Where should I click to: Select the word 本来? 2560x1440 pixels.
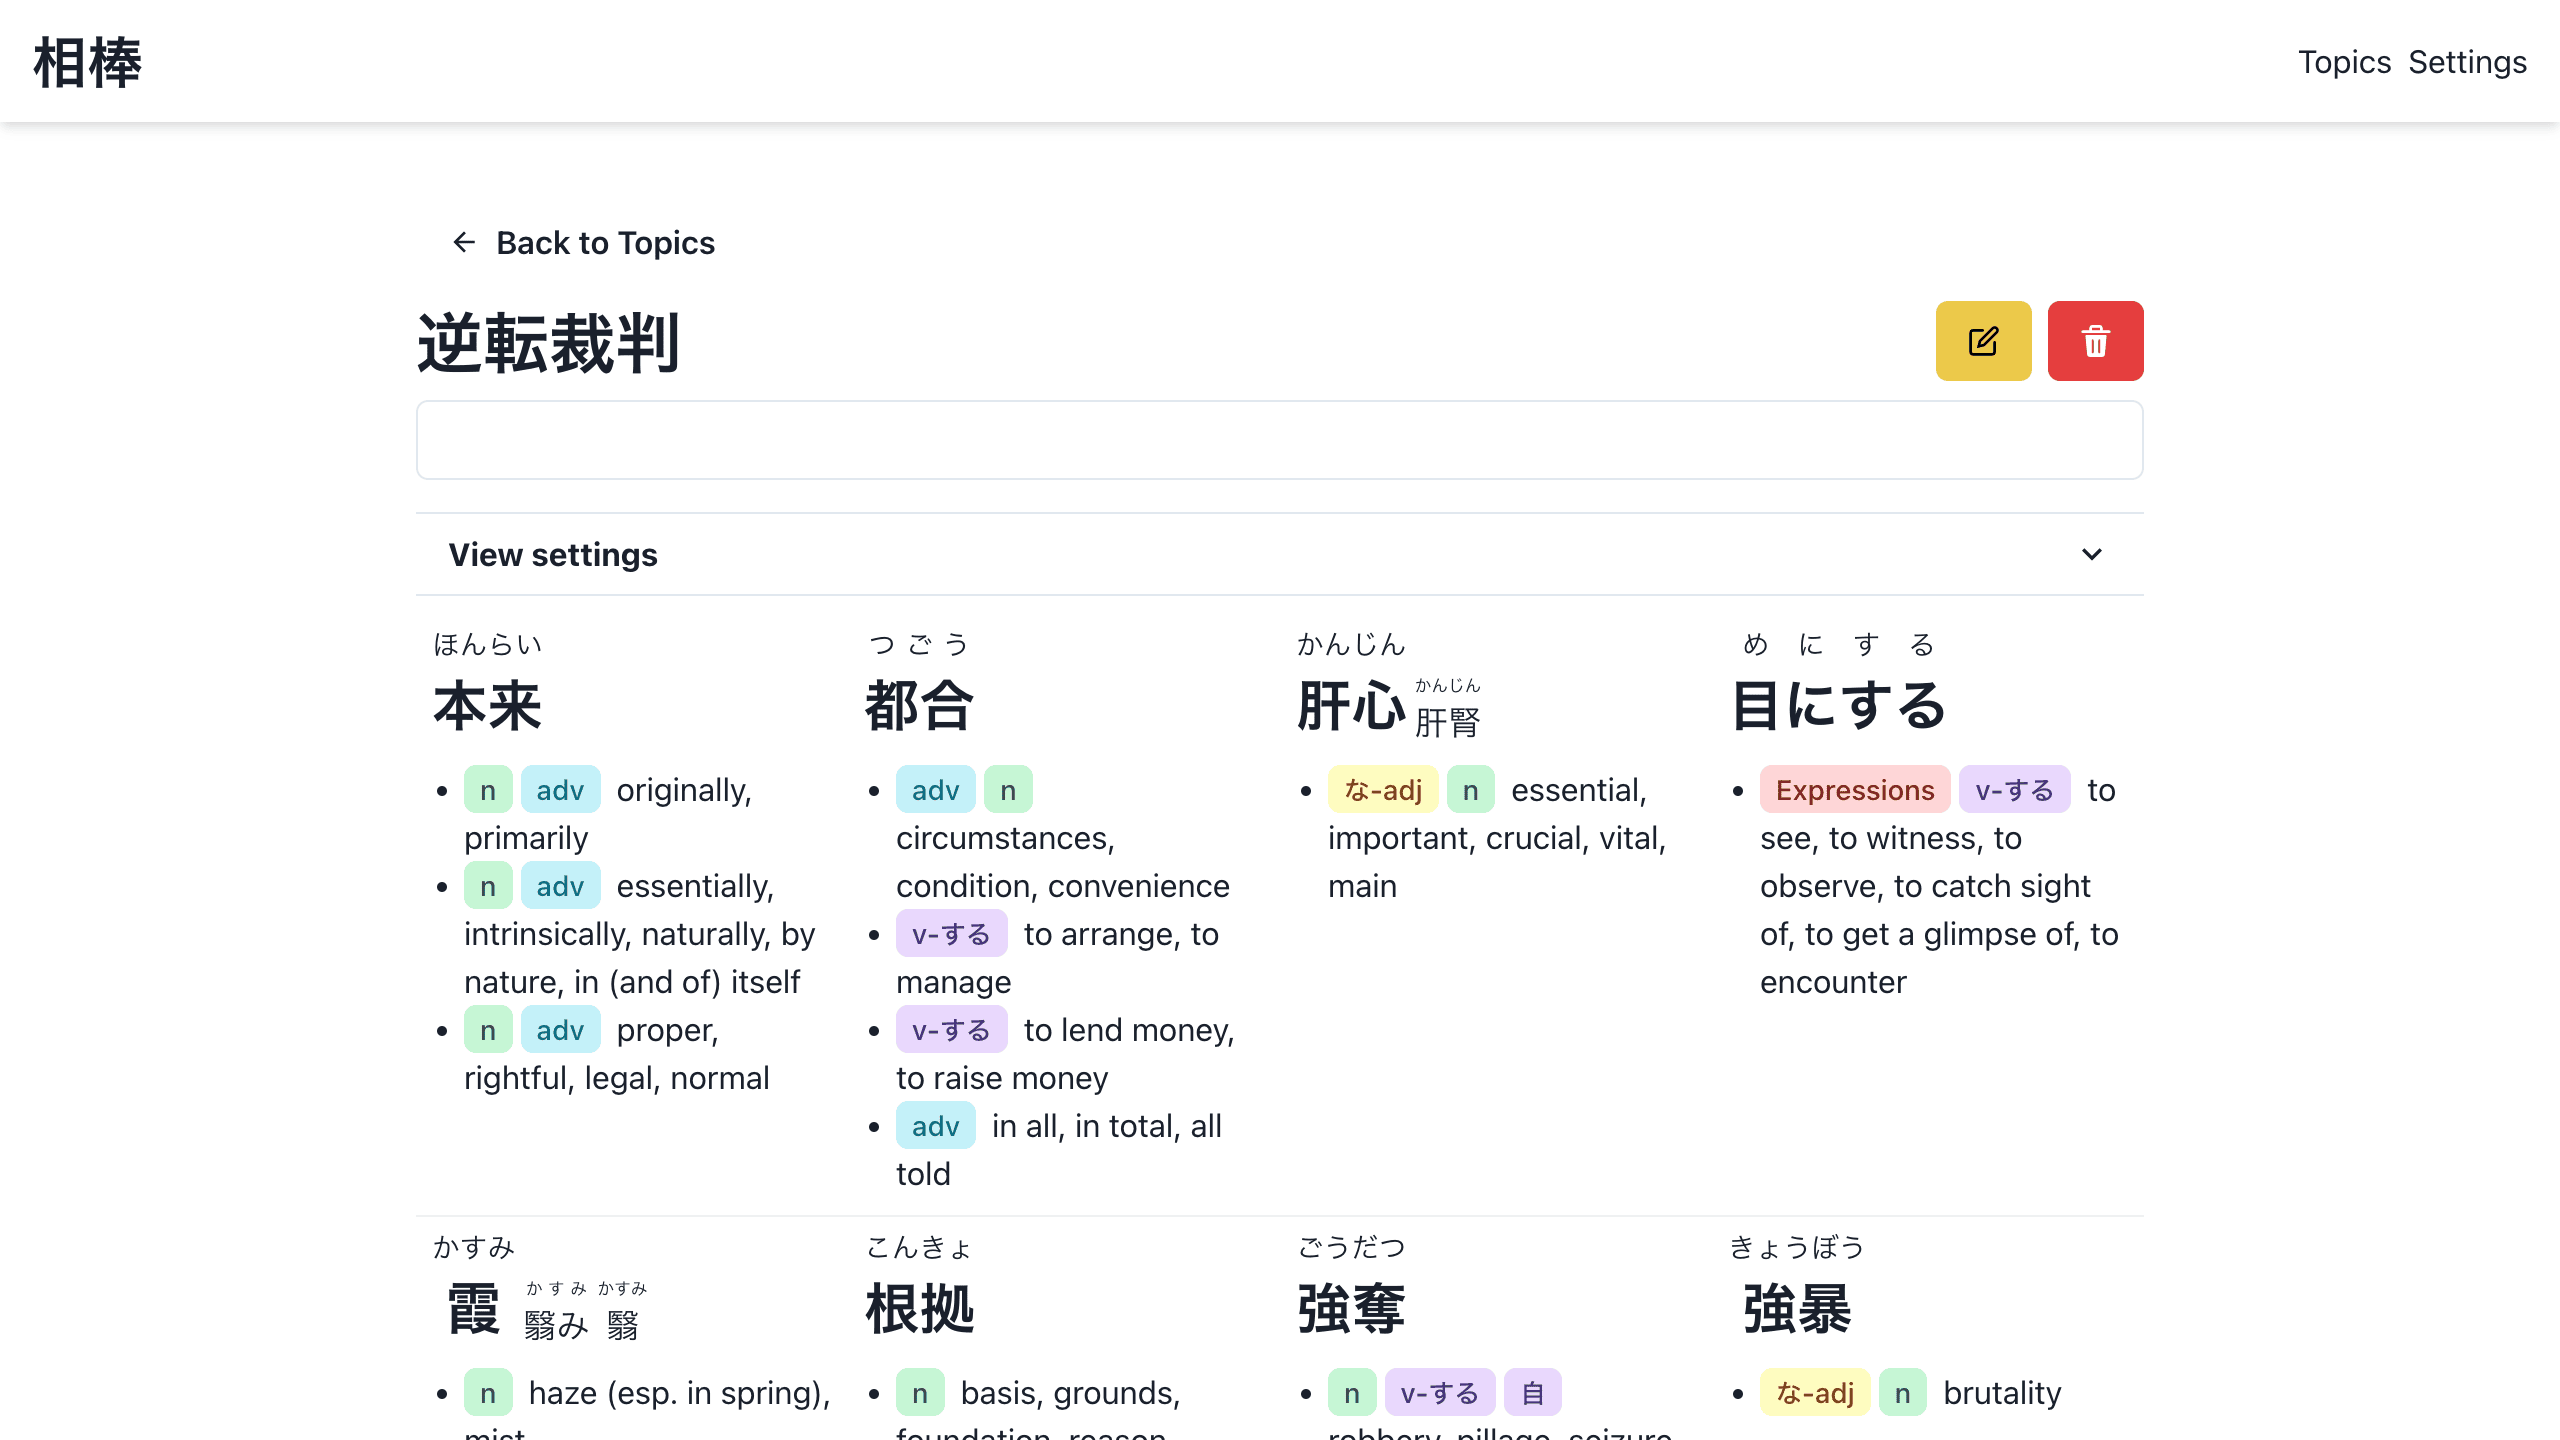pyautogui.click(x=487, y=705)
